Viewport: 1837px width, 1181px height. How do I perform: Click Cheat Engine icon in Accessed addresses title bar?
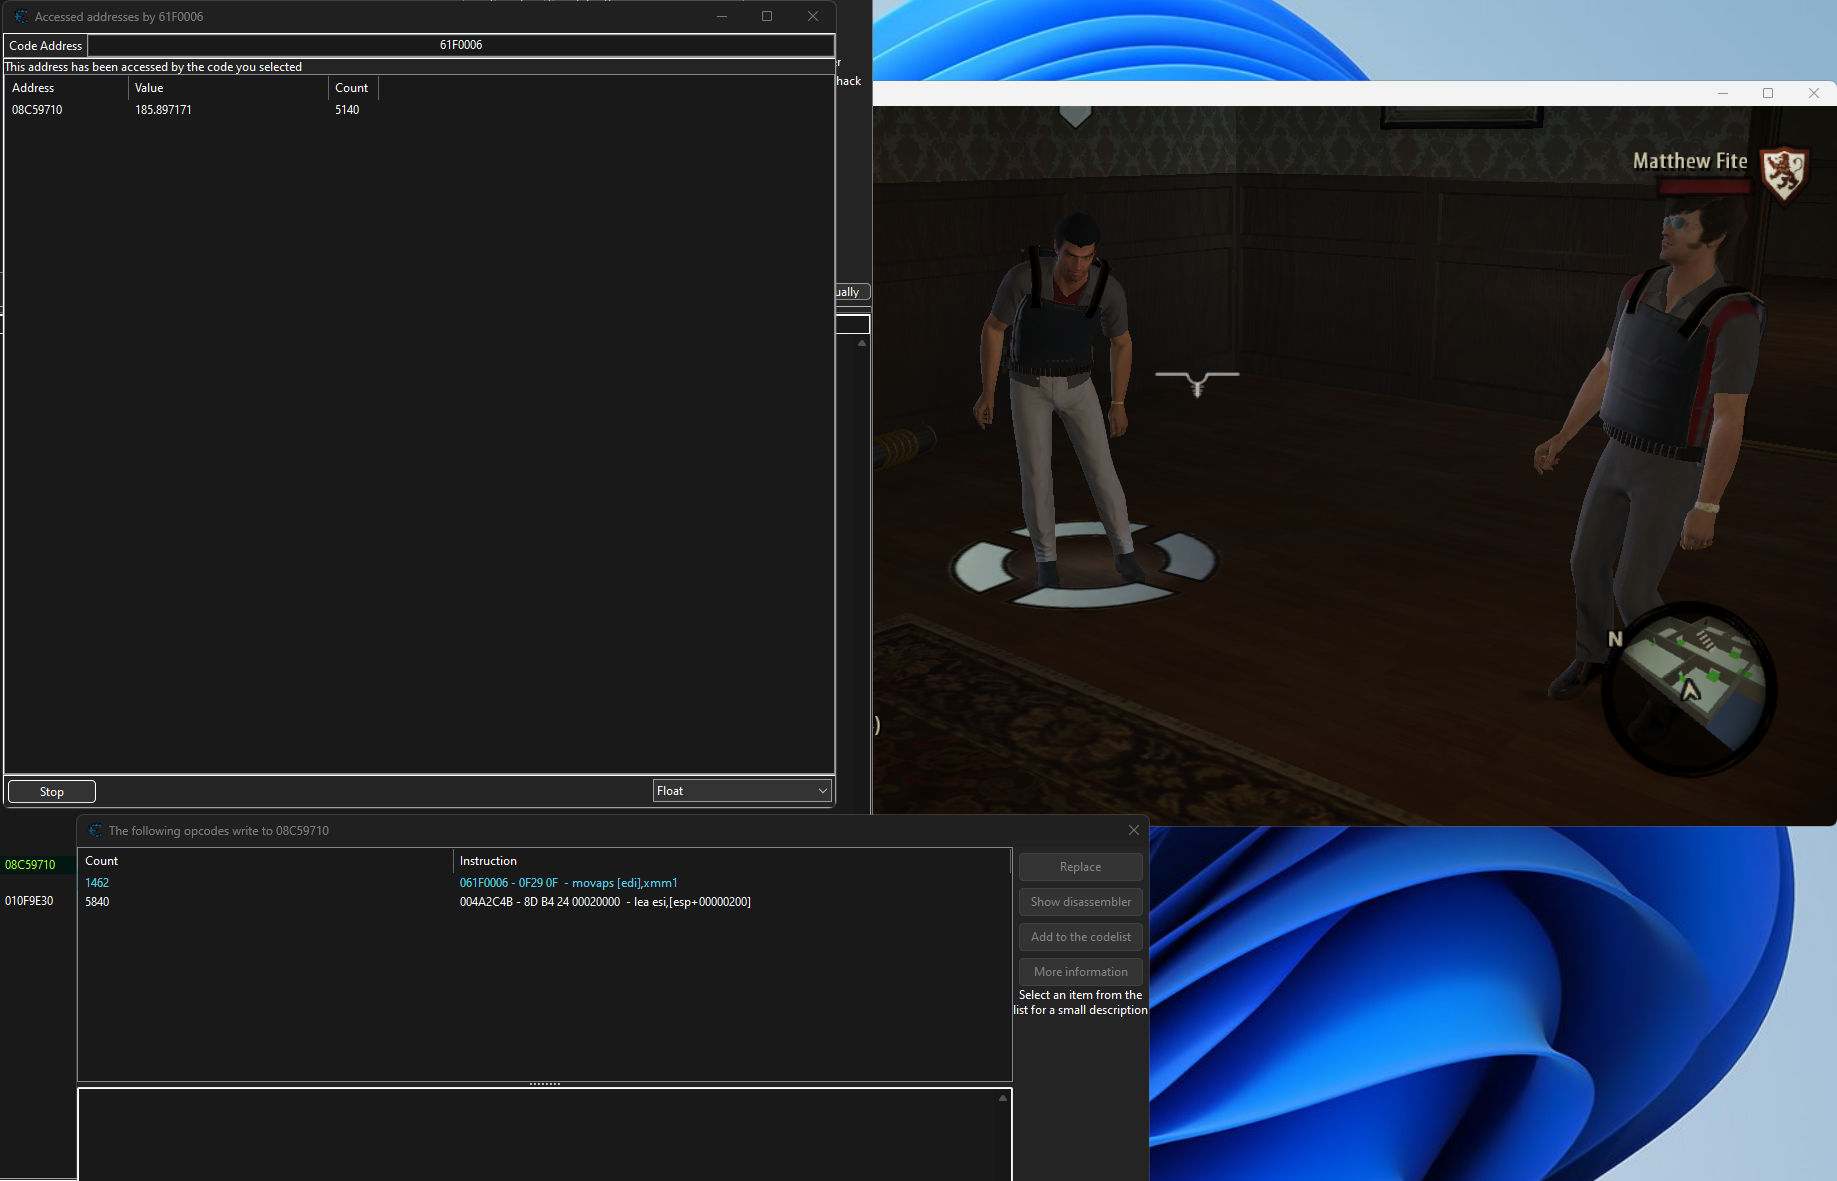coord(21,17)
